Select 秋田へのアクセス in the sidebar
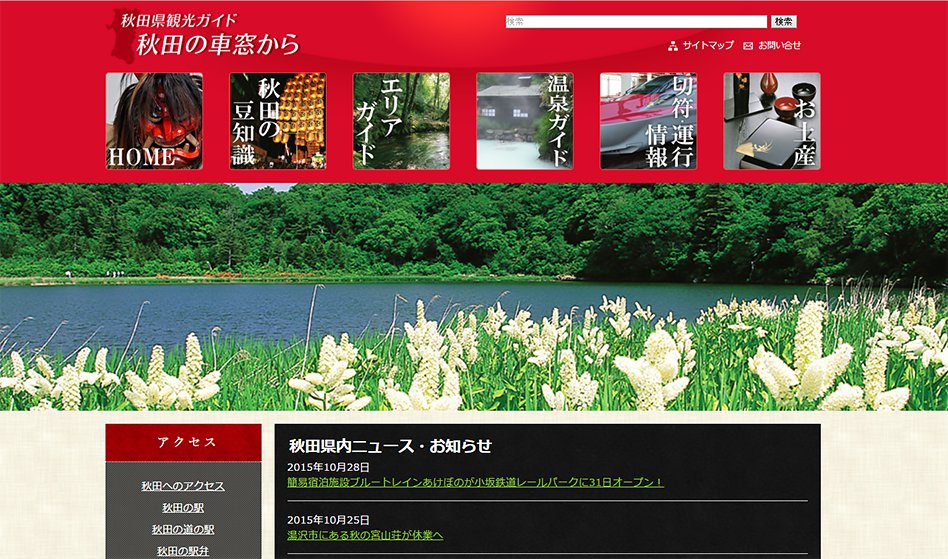 pos(183,486)
